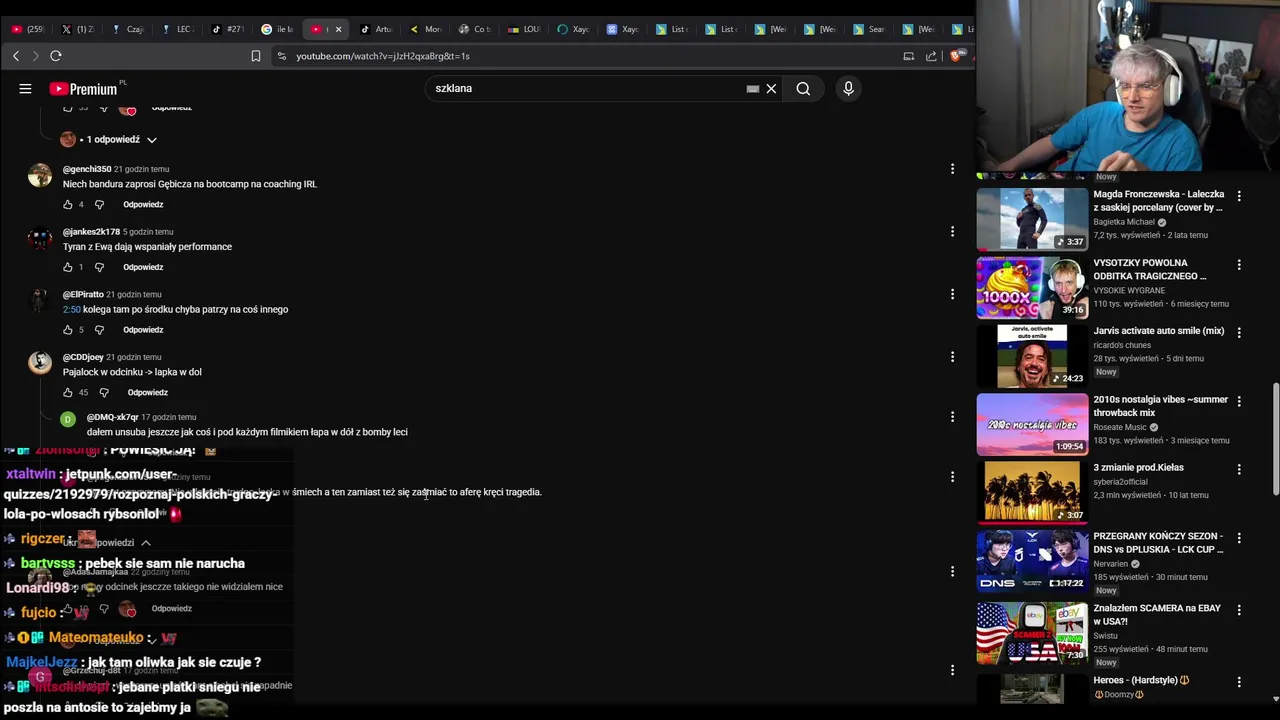
Task: Open options menu for @ElPiratto comment
Action: coord(952,294)
